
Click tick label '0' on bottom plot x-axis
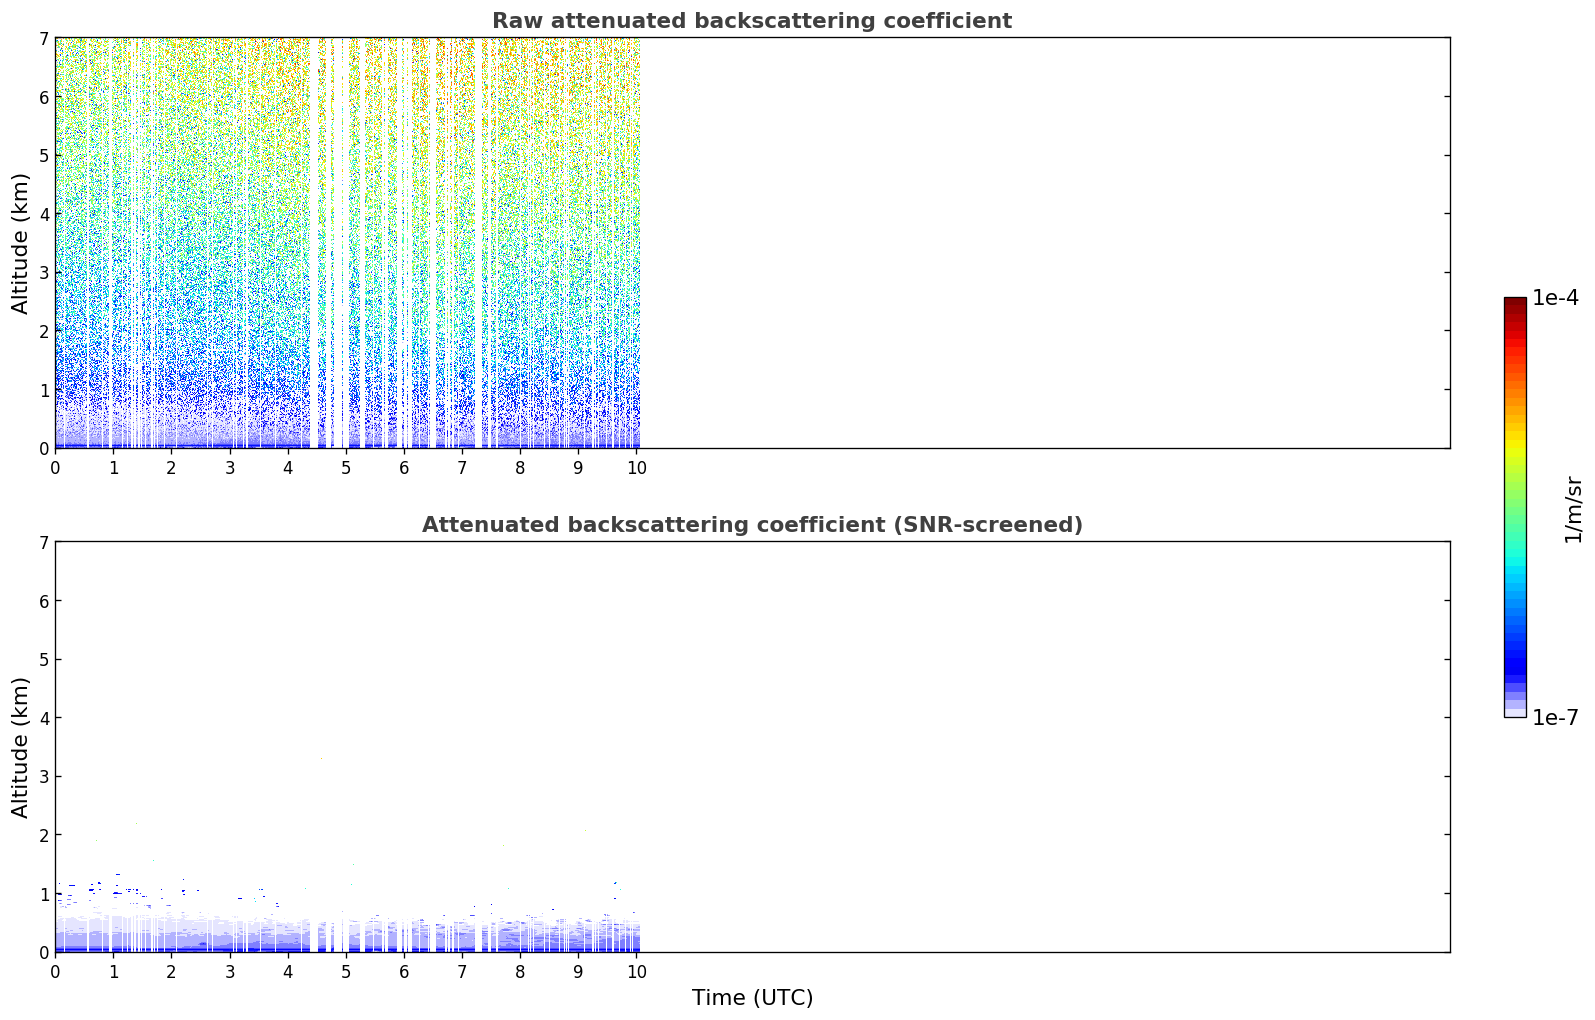pyautogui.click(x=55, y=971)
